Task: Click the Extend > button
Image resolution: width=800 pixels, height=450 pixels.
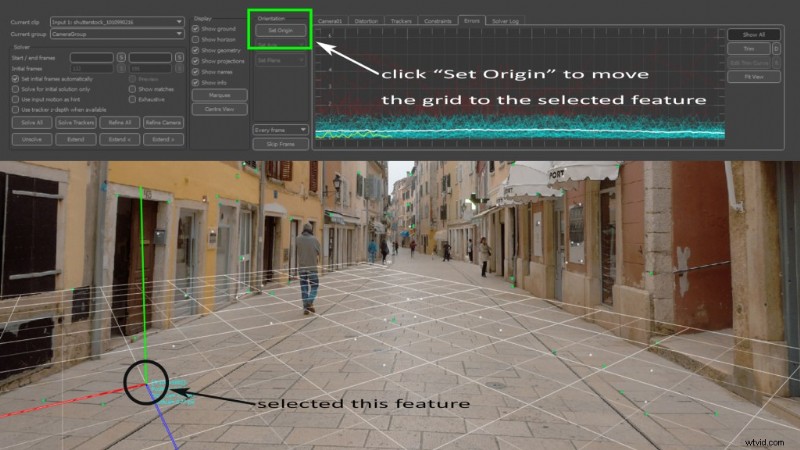Action: (163, 139)
